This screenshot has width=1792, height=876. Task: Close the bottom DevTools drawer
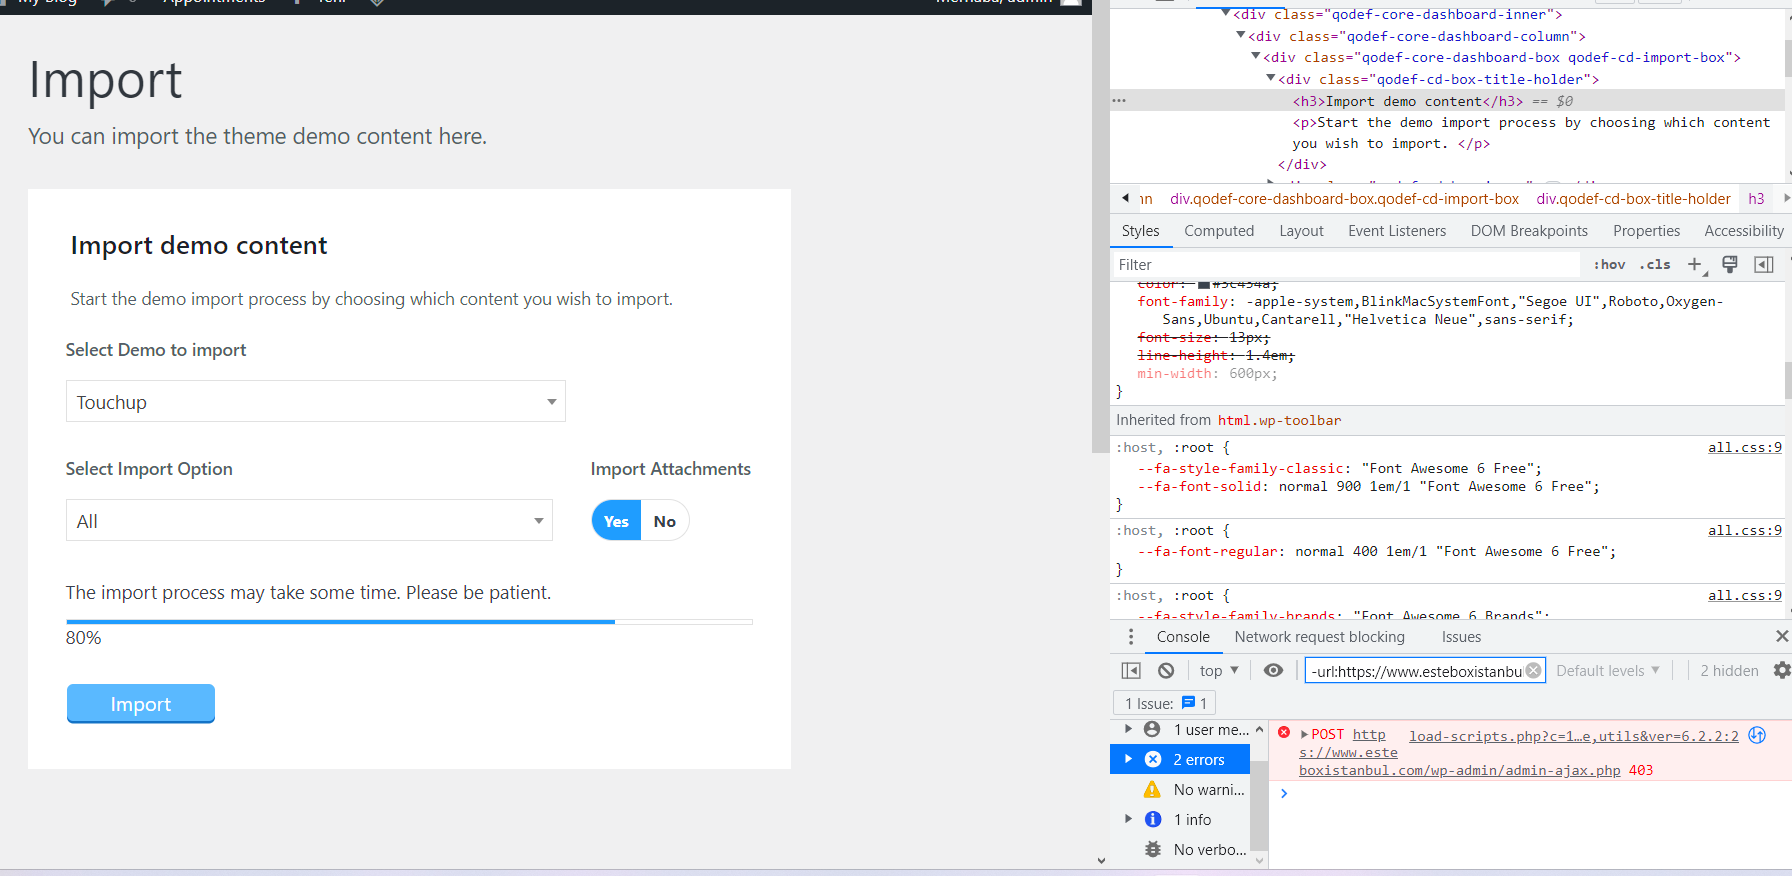(x=1781, y=637)
